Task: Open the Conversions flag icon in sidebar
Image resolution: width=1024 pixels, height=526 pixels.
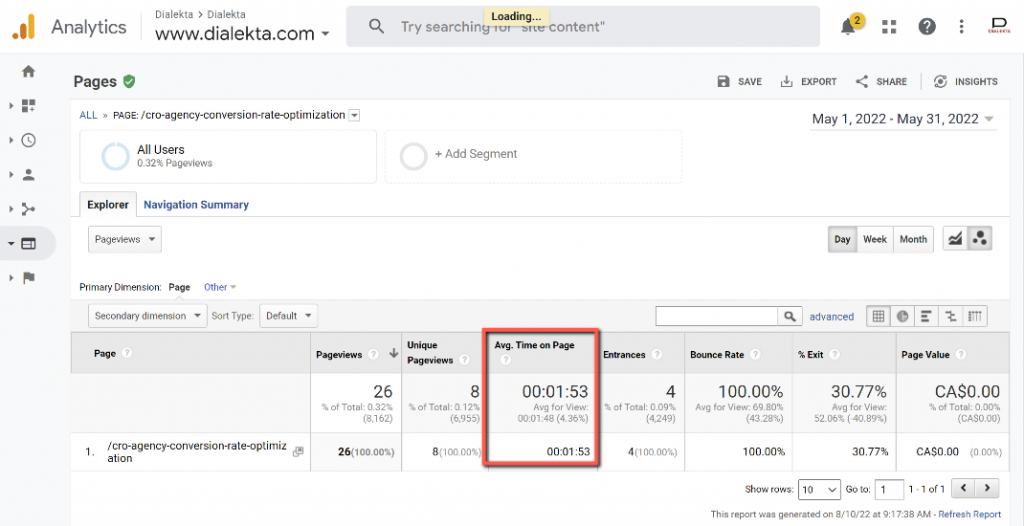Action: pyautogui.click(x=28, y=278)
